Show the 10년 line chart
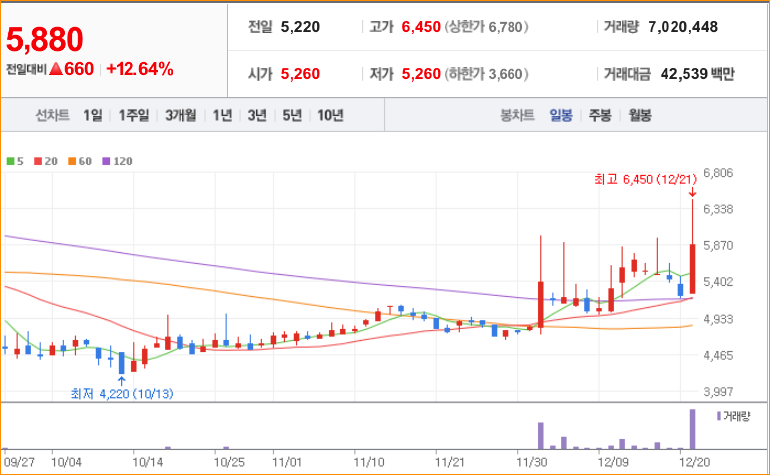 pyautogui.click(x=330, y=115)
